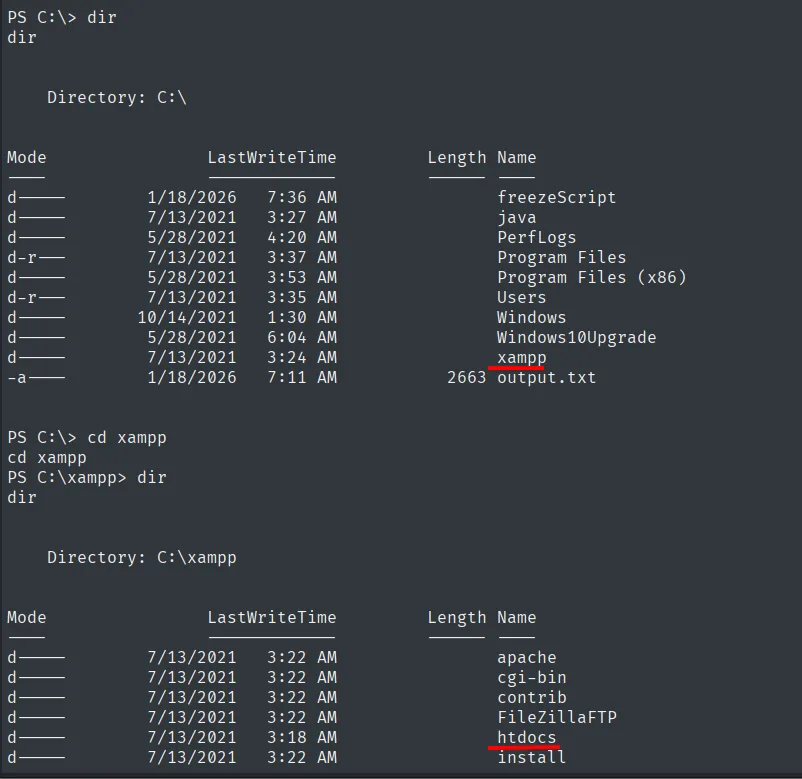
Task: Select the underlined xampp folder name
Action: pos(521,358)
